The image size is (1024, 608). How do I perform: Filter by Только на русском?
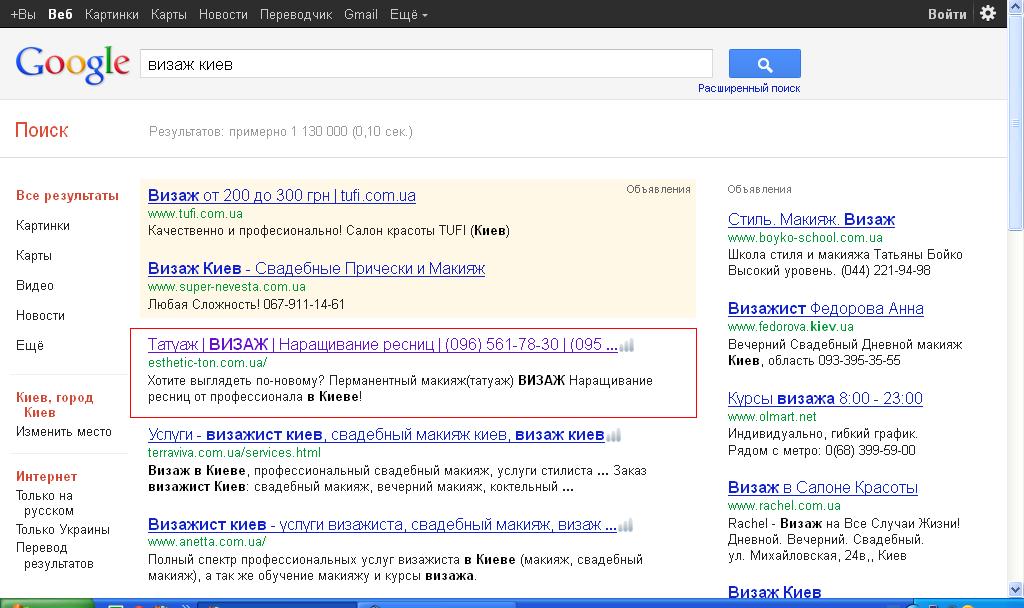[x=44, y=503]
